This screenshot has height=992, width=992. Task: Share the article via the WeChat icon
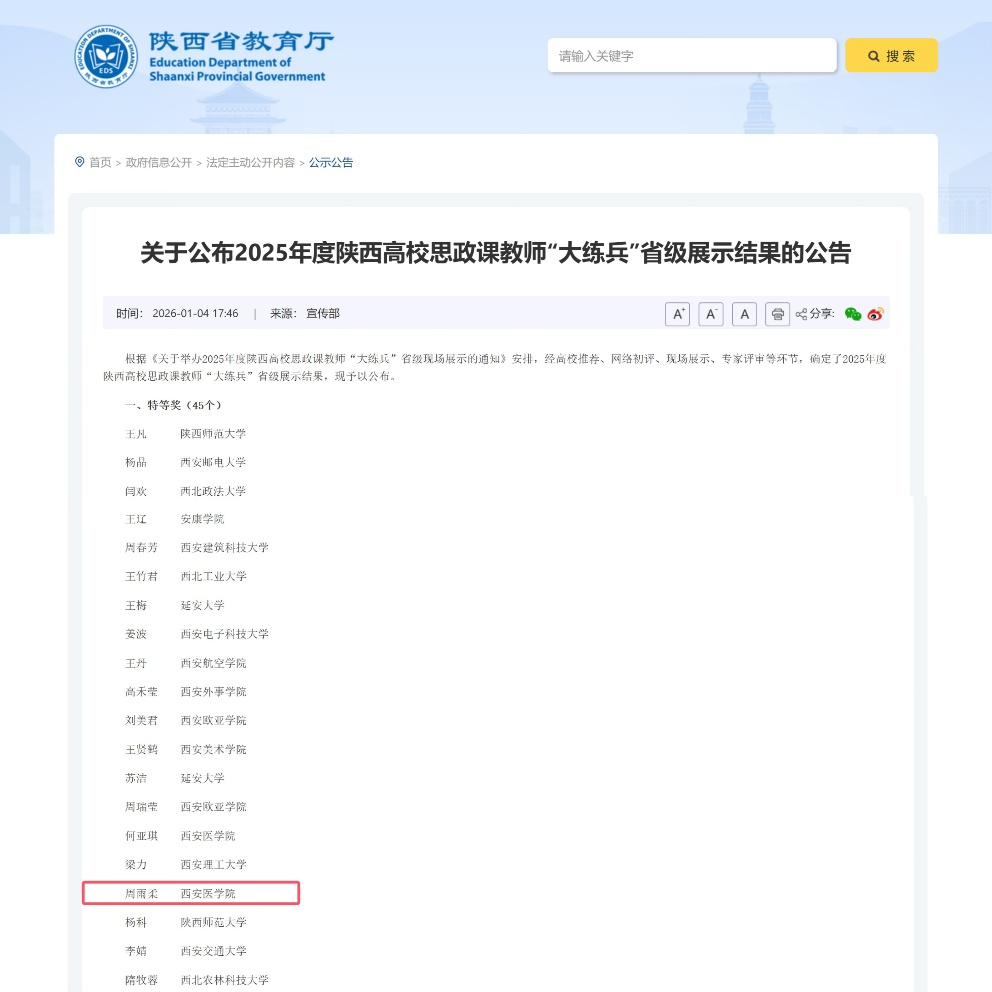tap(852, 314)
